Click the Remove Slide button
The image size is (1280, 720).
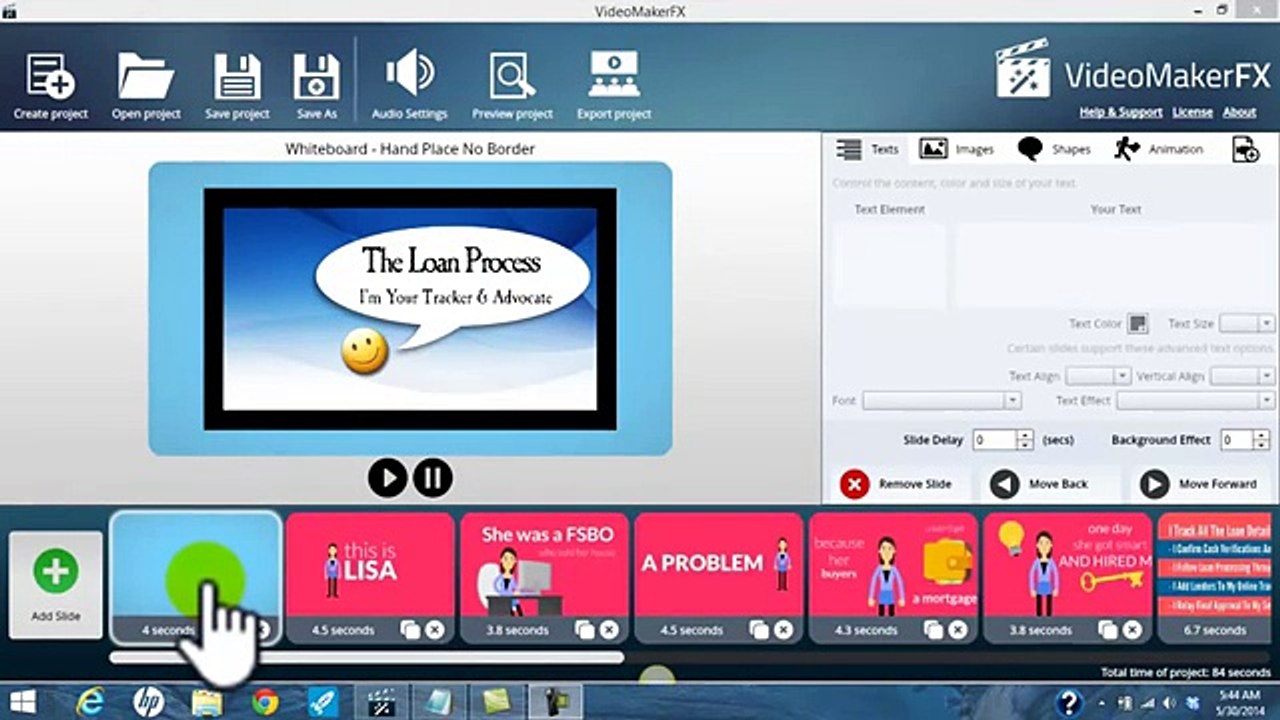click(x=897, y=485)
